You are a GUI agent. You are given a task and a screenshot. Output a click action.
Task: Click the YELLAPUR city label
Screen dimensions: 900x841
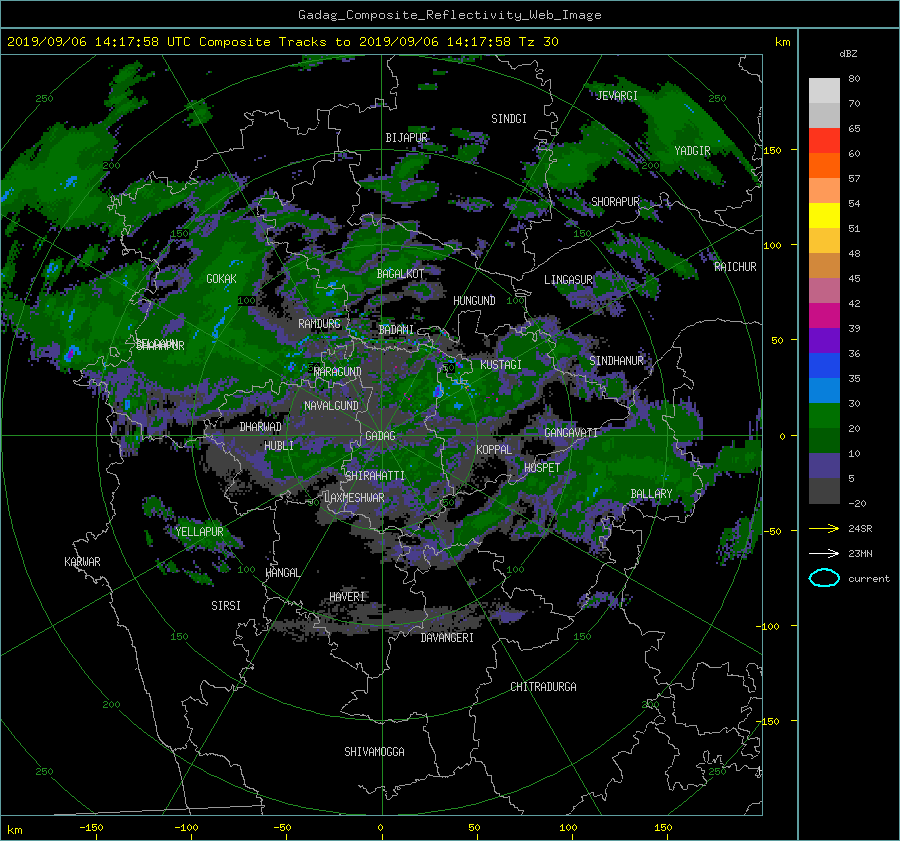[199, 532]
